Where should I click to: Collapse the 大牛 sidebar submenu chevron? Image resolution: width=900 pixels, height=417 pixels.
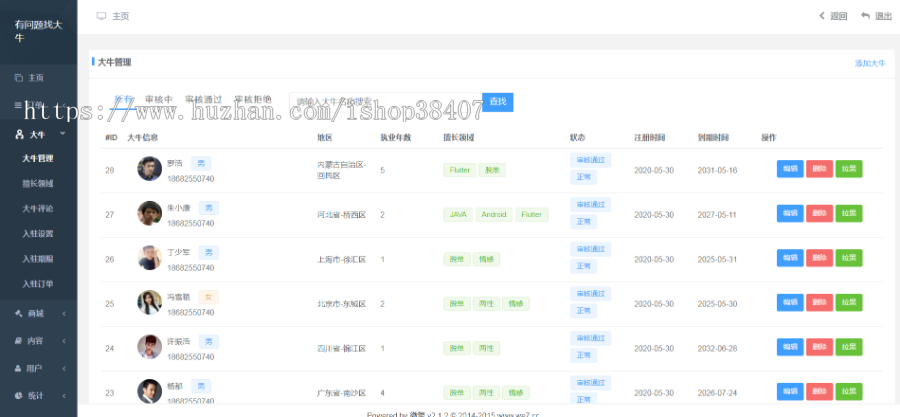pyautogui.click(x=63, y=134)
